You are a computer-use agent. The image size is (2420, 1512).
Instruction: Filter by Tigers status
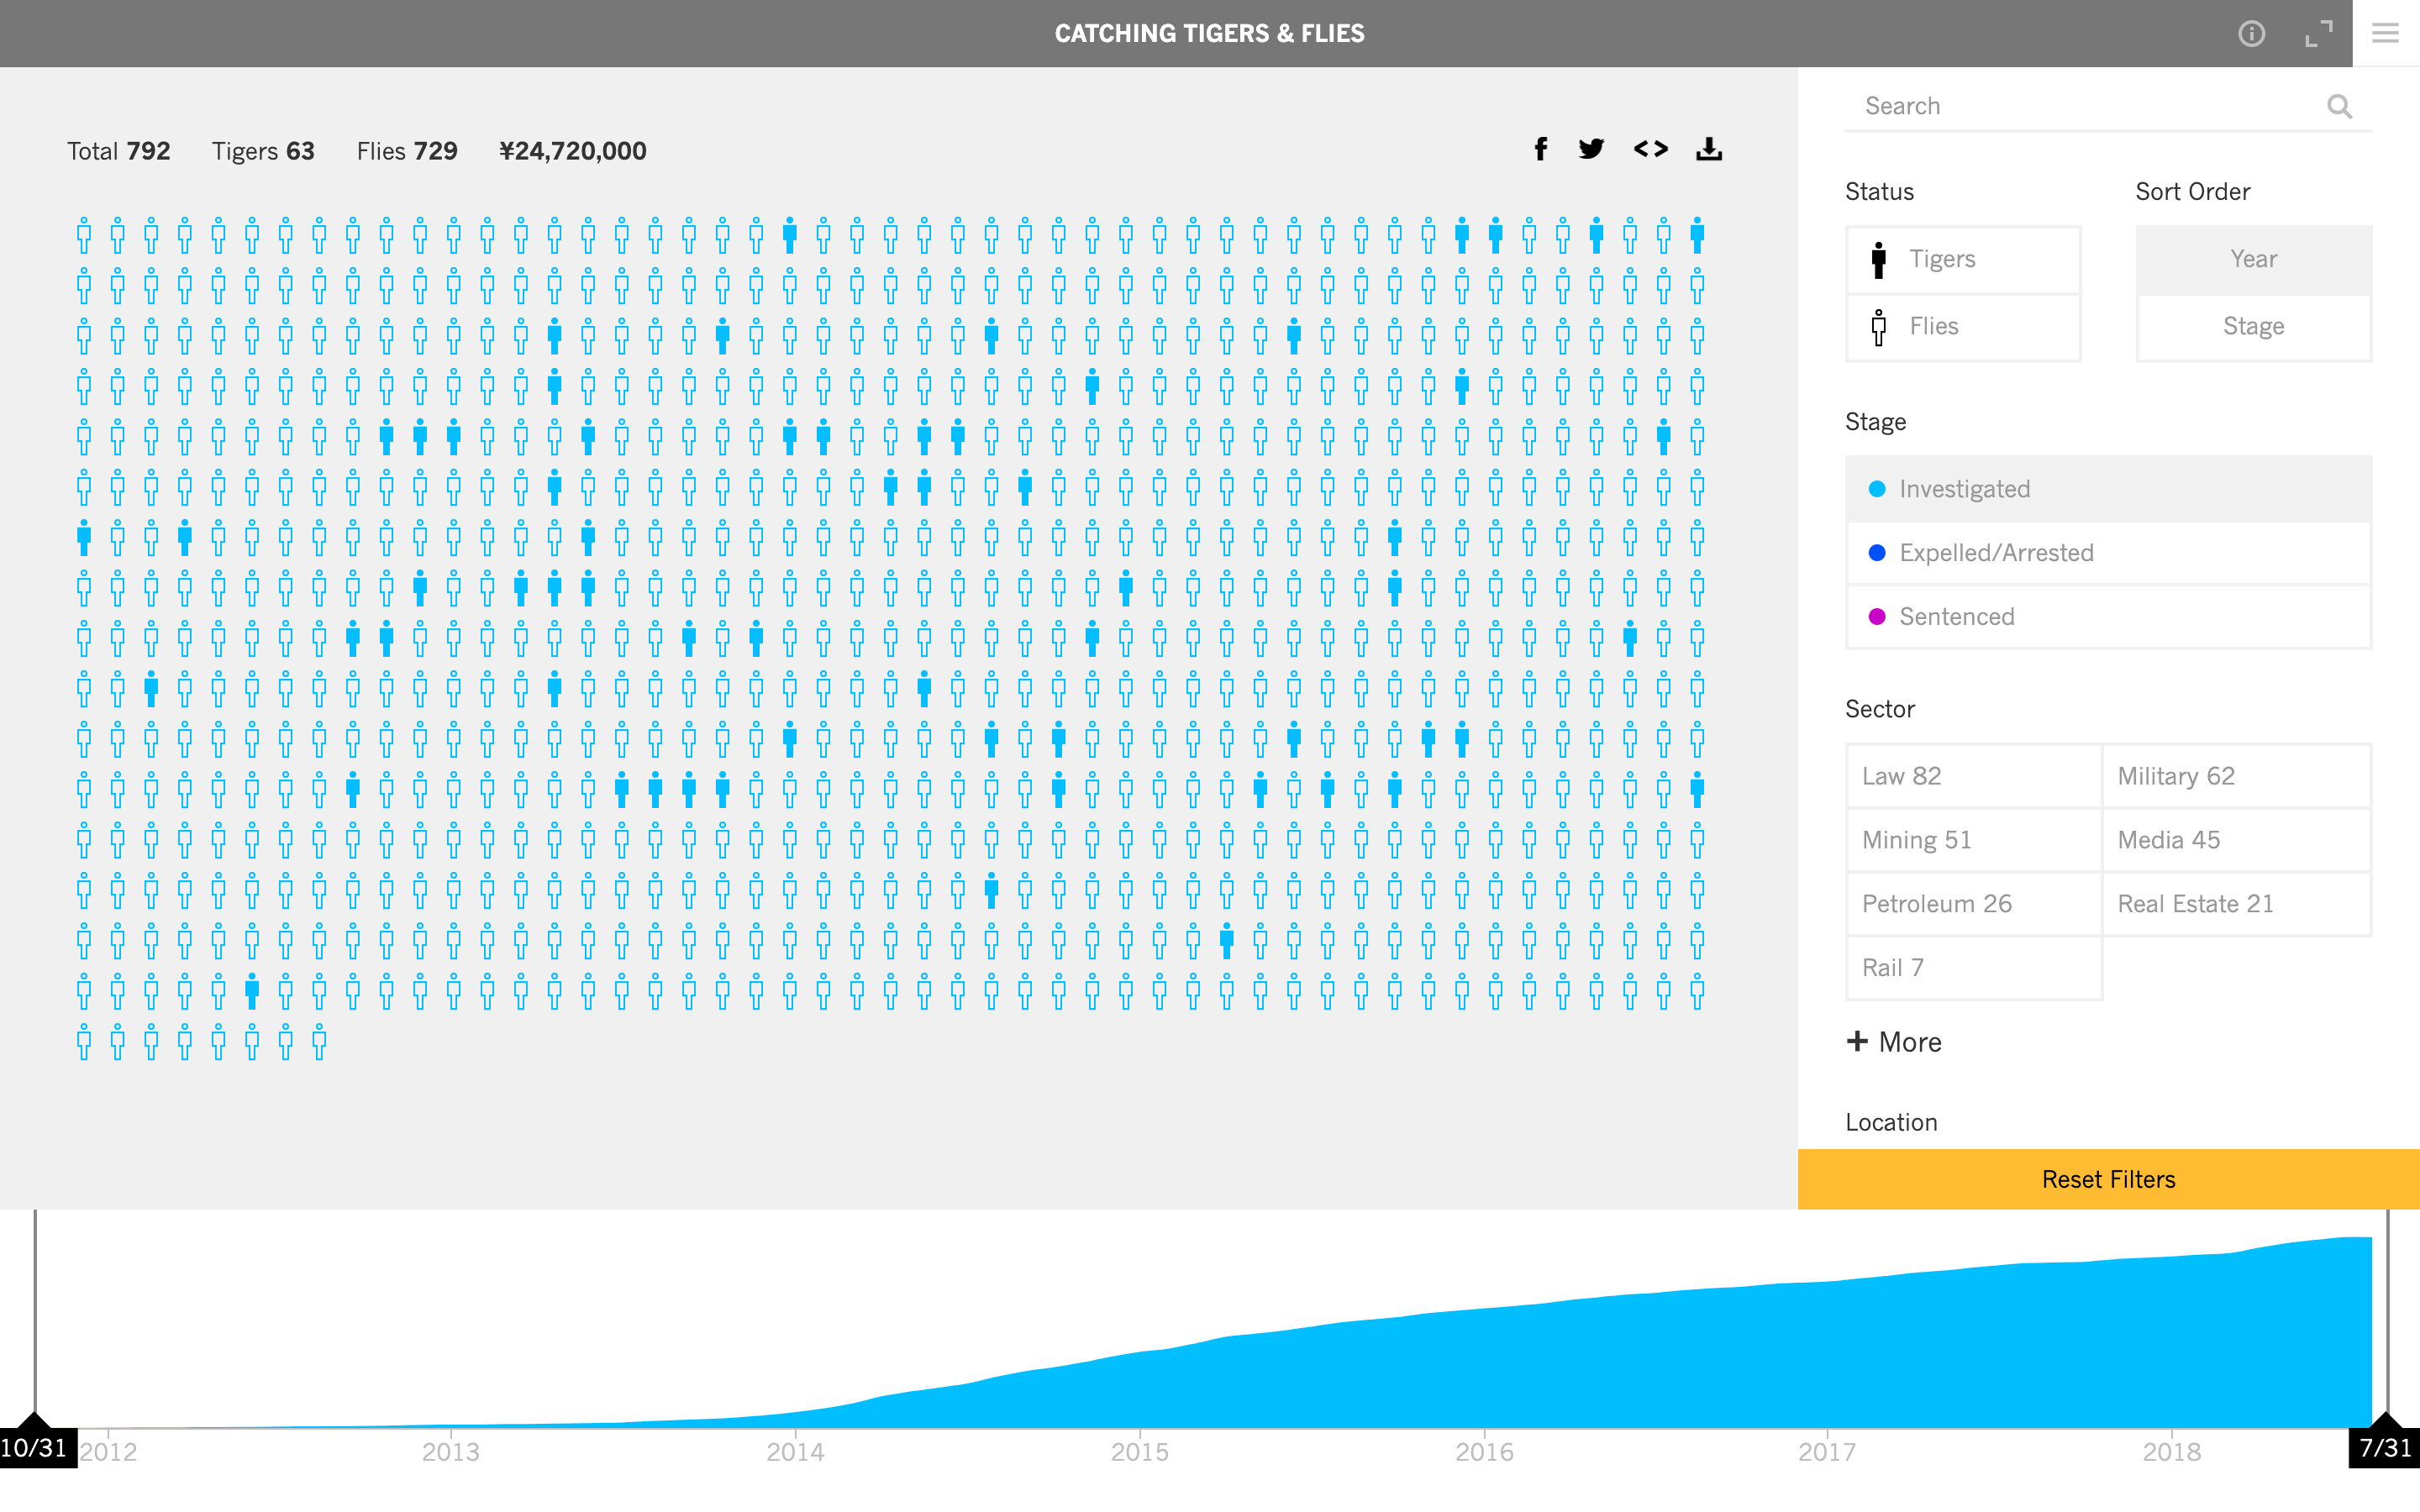1963,259
